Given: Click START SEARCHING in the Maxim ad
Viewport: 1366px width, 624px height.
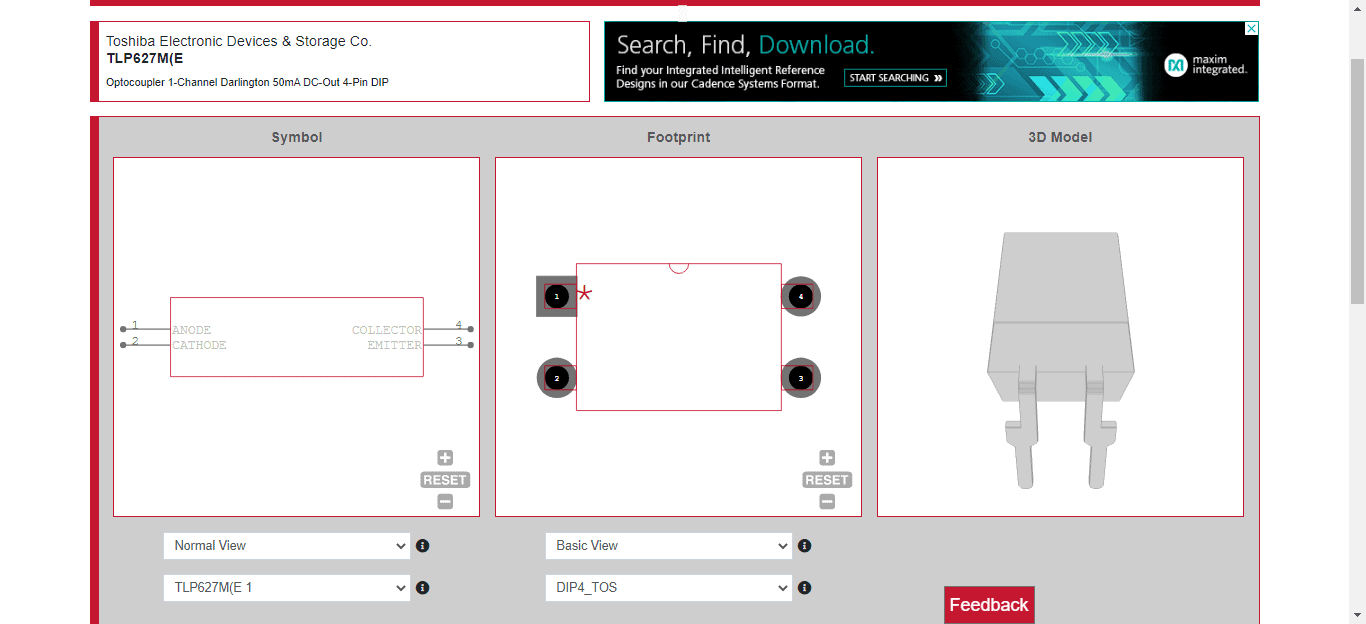Looking at the screenshot, I should 896,78.
